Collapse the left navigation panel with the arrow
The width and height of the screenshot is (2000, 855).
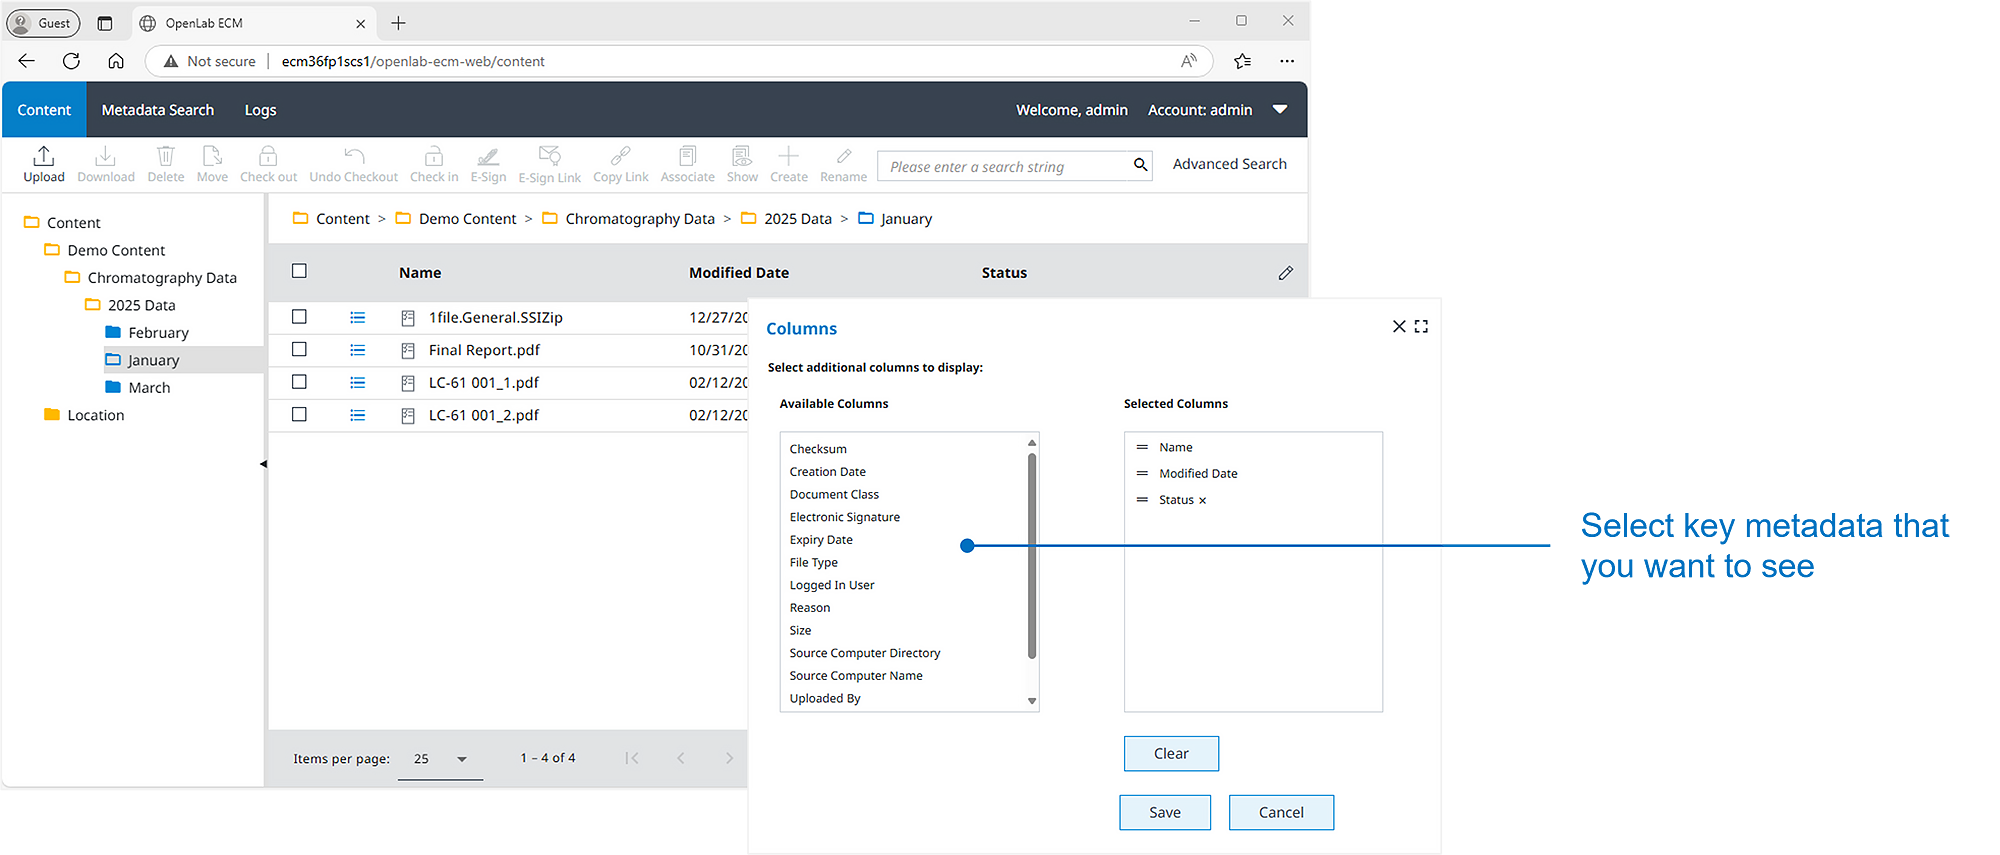(263, 464)
